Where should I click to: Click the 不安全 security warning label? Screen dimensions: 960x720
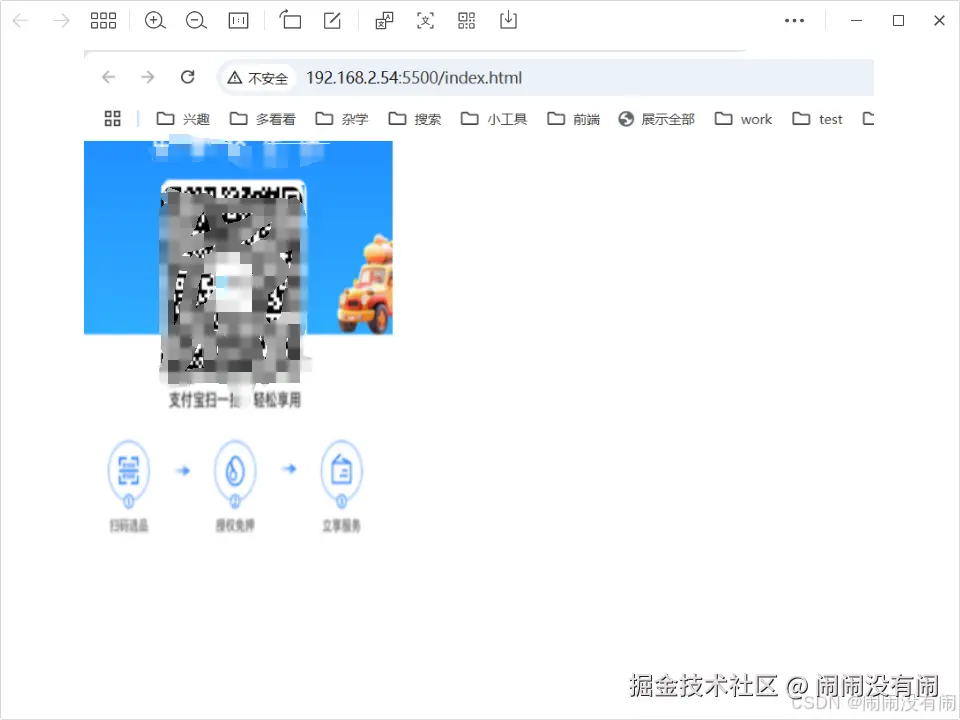258,77
